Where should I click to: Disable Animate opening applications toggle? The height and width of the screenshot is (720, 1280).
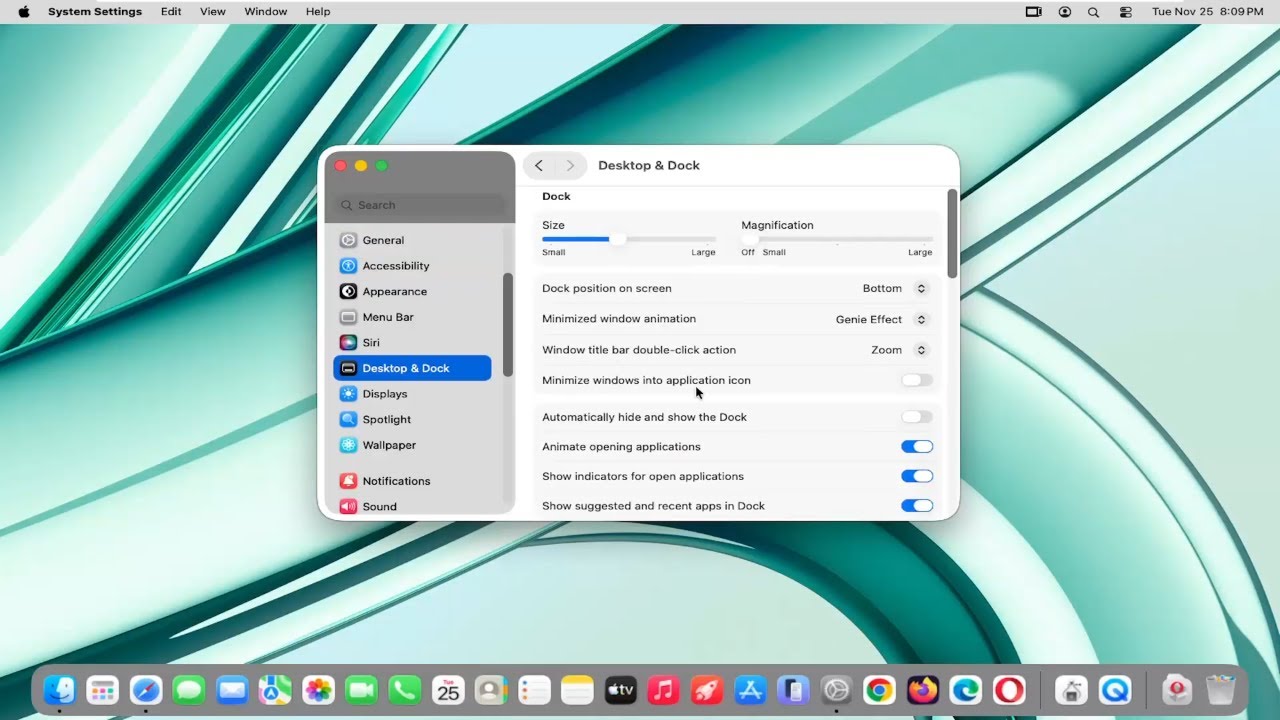coord(917,447)
